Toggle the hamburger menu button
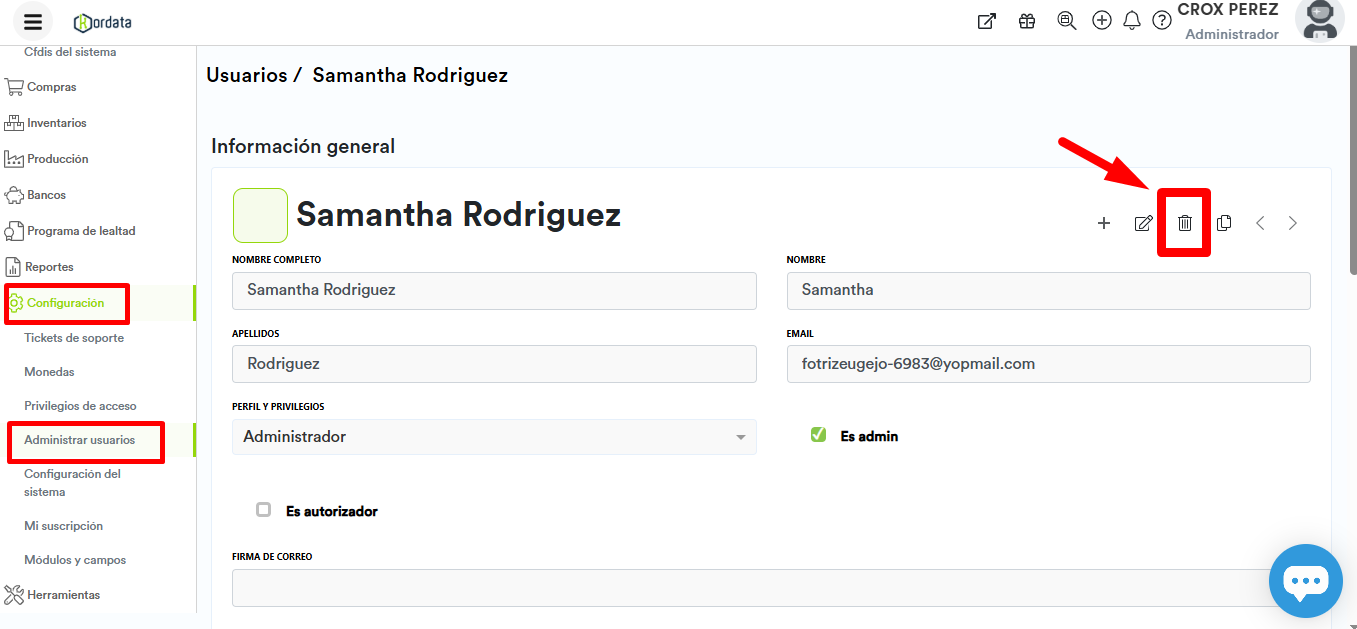1357x629 pixels. 33,22
